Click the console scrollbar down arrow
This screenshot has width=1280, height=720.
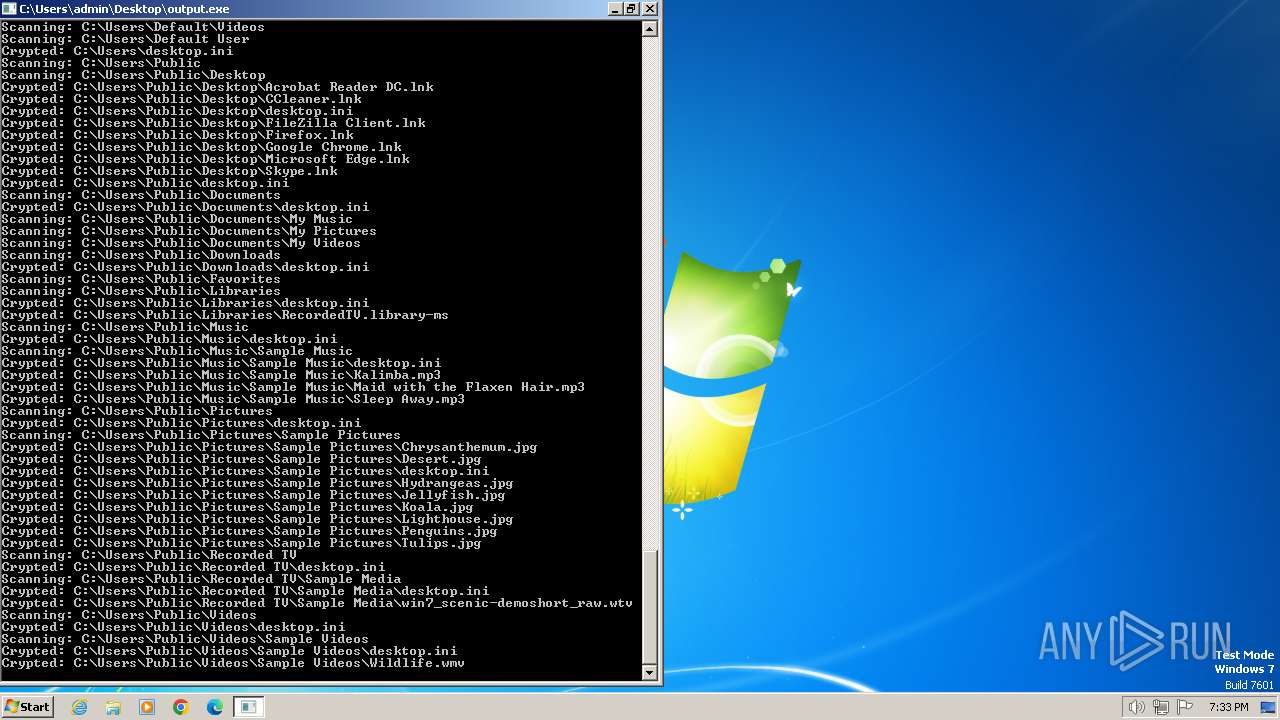pos(650,672)
